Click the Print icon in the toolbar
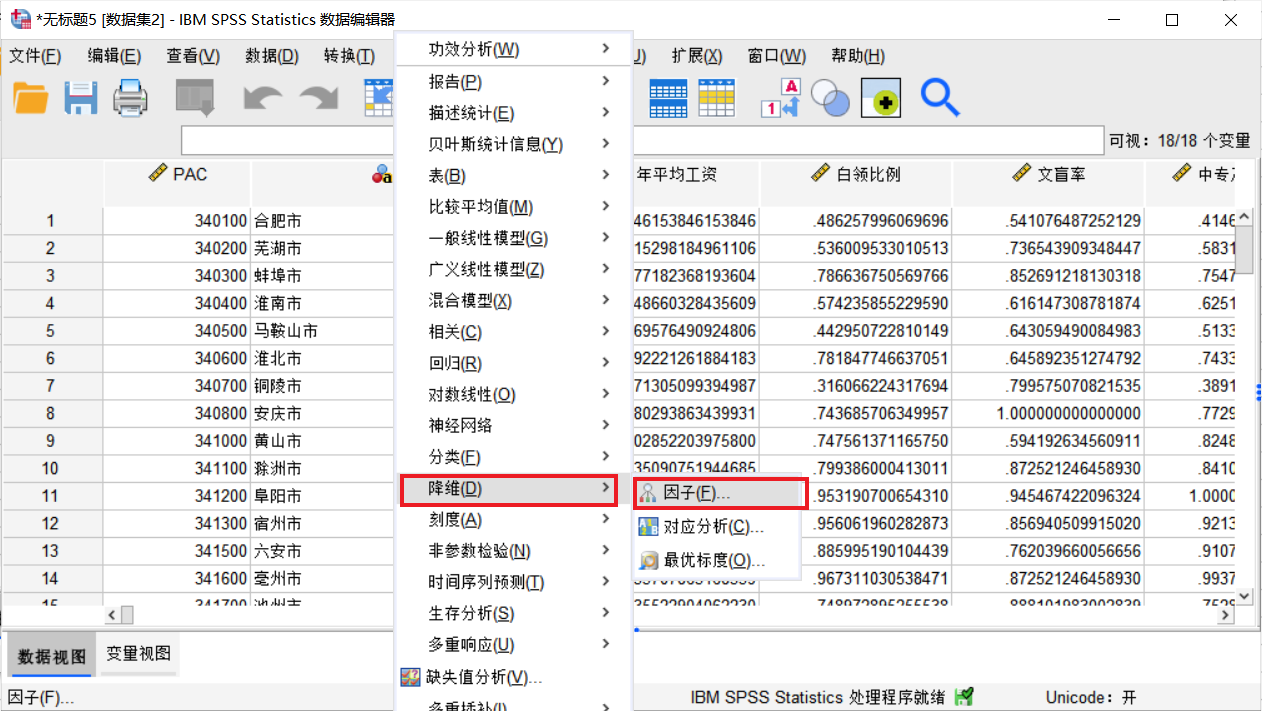Screen dimensions: 1262x711 point(130,98)
